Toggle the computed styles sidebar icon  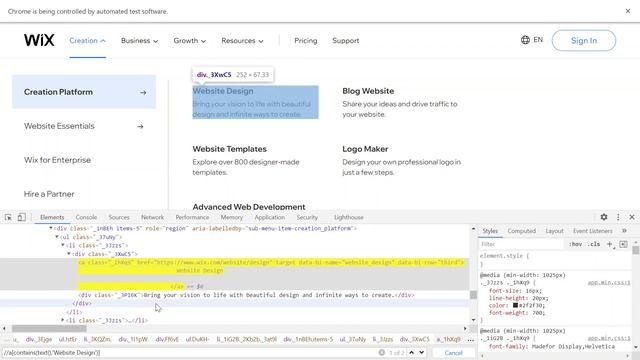tap(623, 244)
